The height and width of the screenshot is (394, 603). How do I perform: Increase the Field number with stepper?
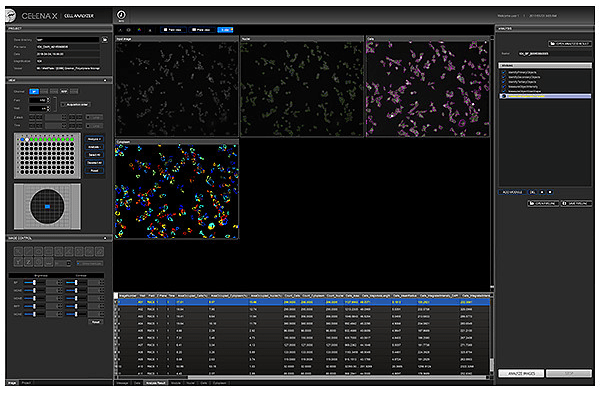click(x=48, y=99)
